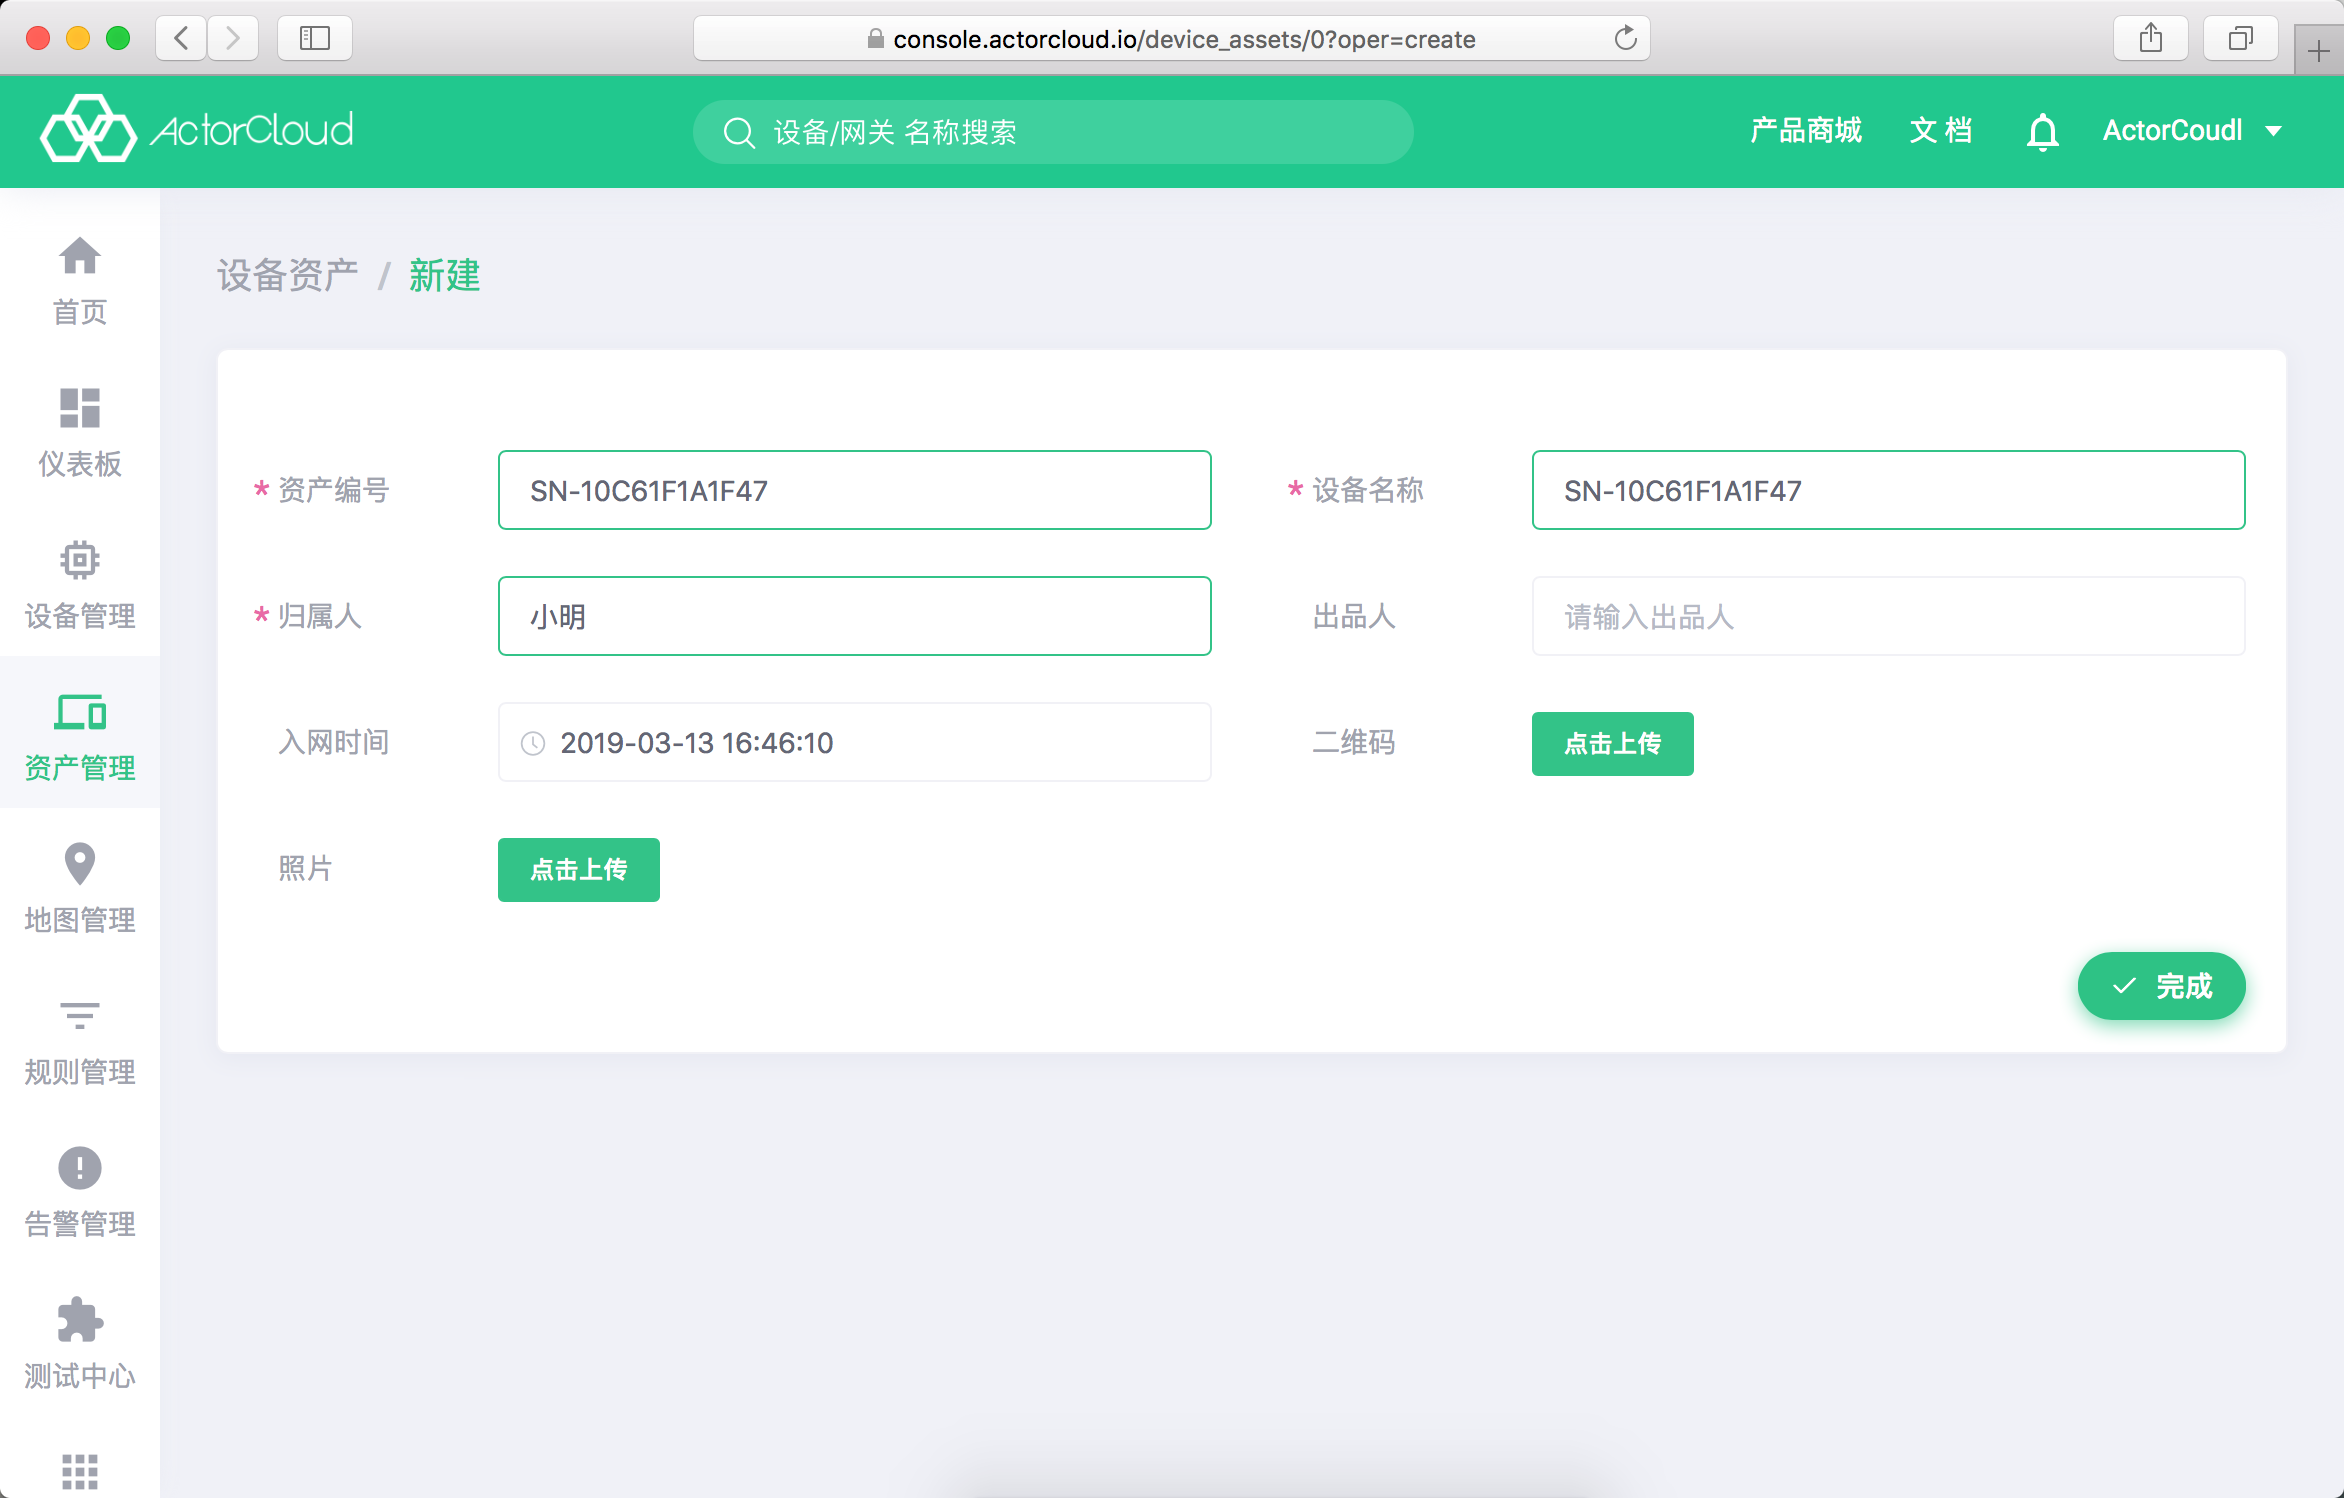Open the 规则管理 filter icon

(80, 1016)
